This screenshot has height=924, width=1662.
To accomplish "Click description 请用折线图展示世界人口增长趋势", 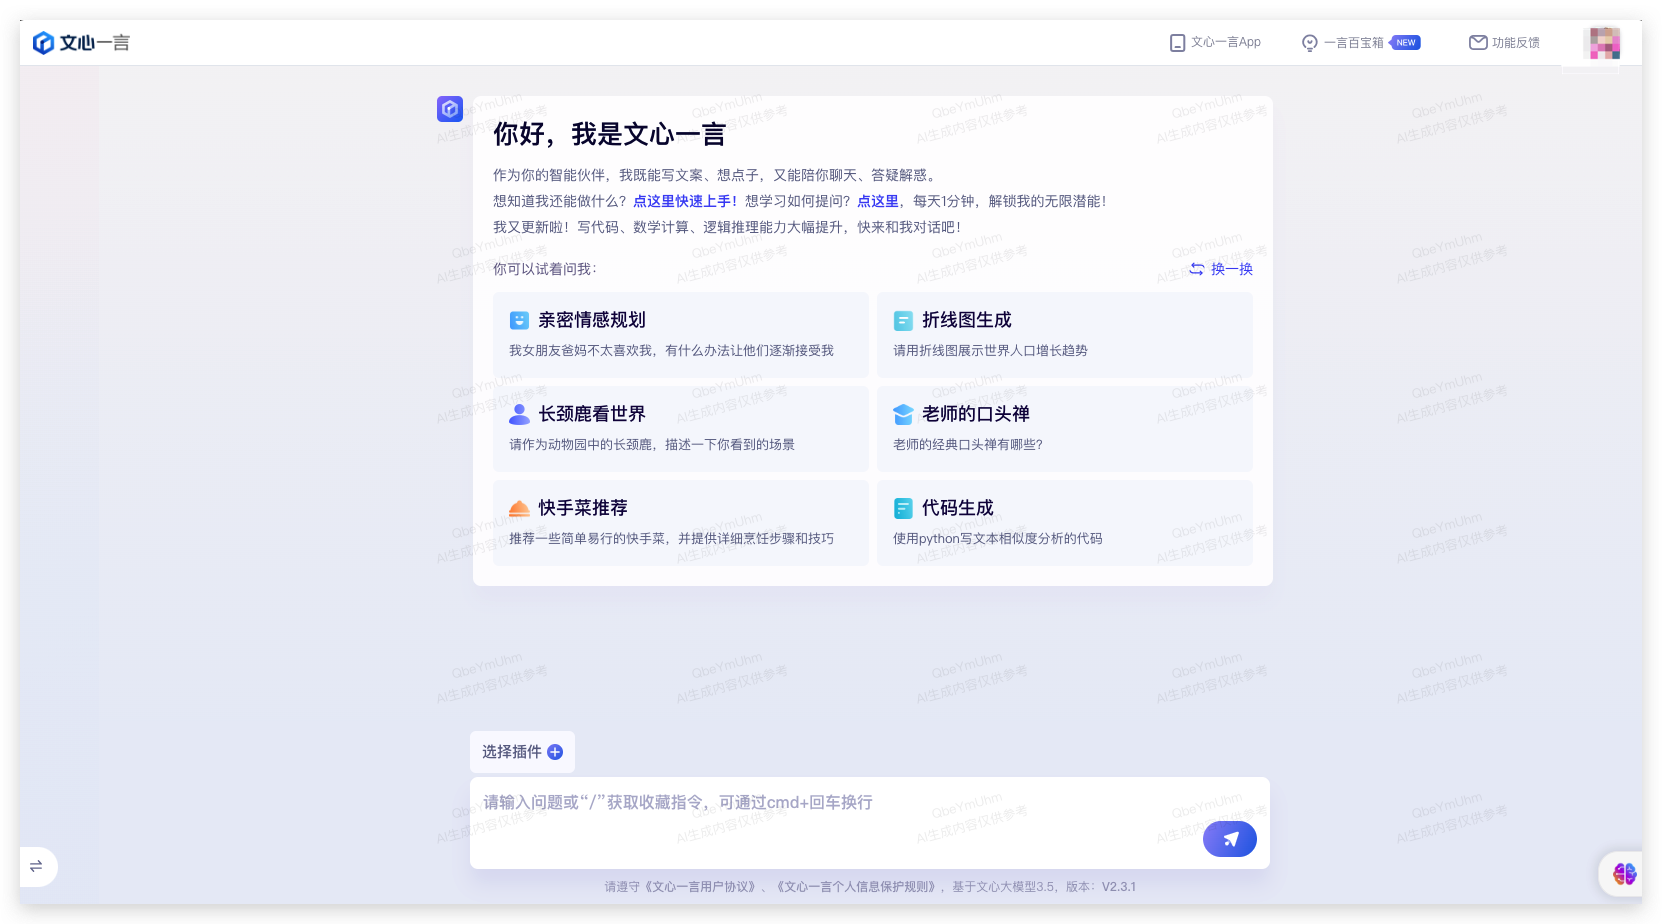I will 990,351.
